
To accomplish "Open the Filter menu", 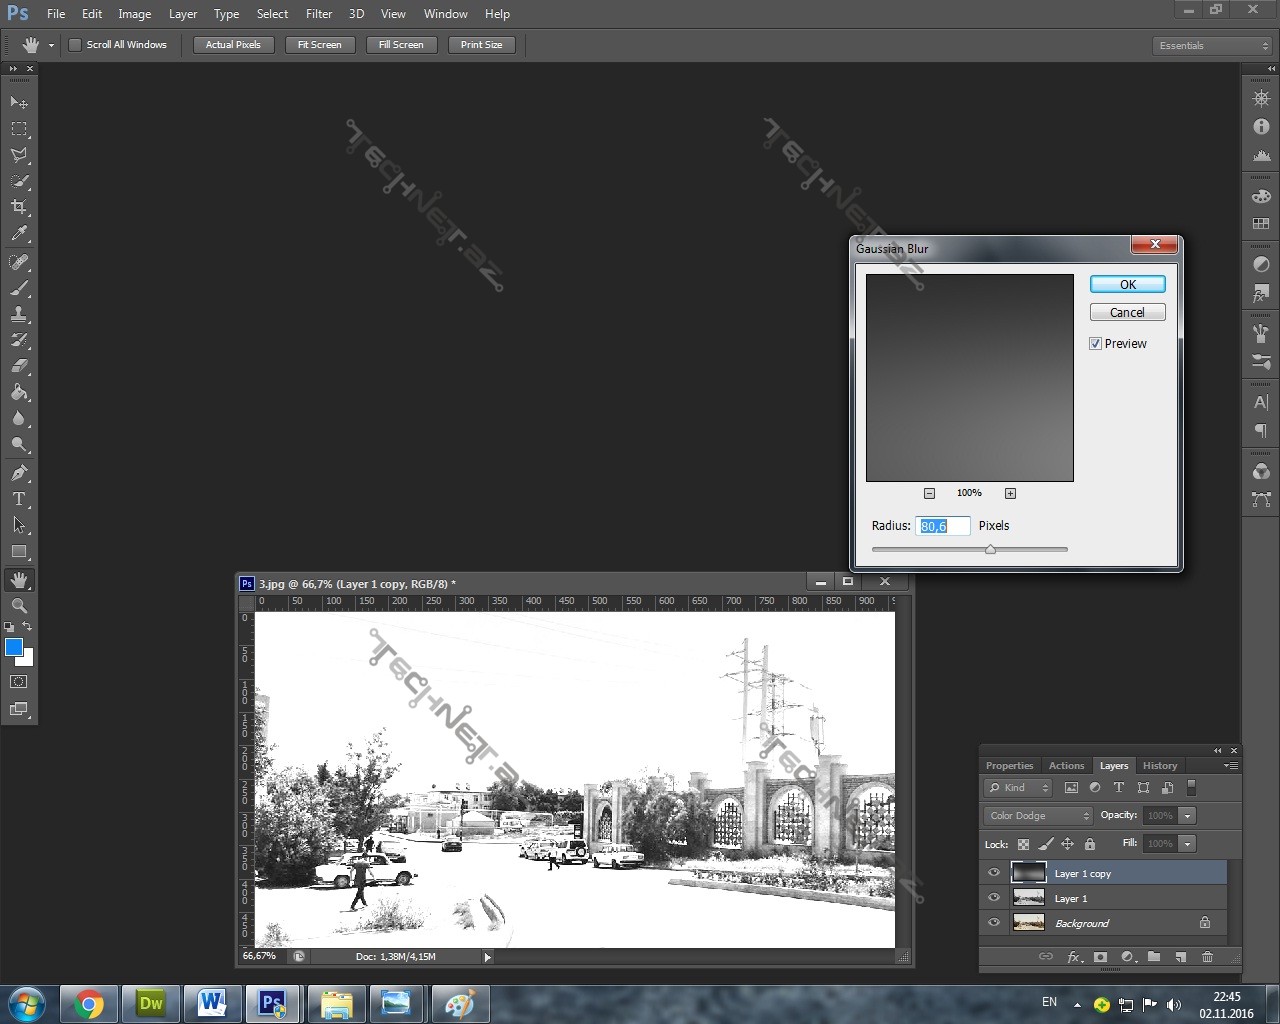I will 319,14.
